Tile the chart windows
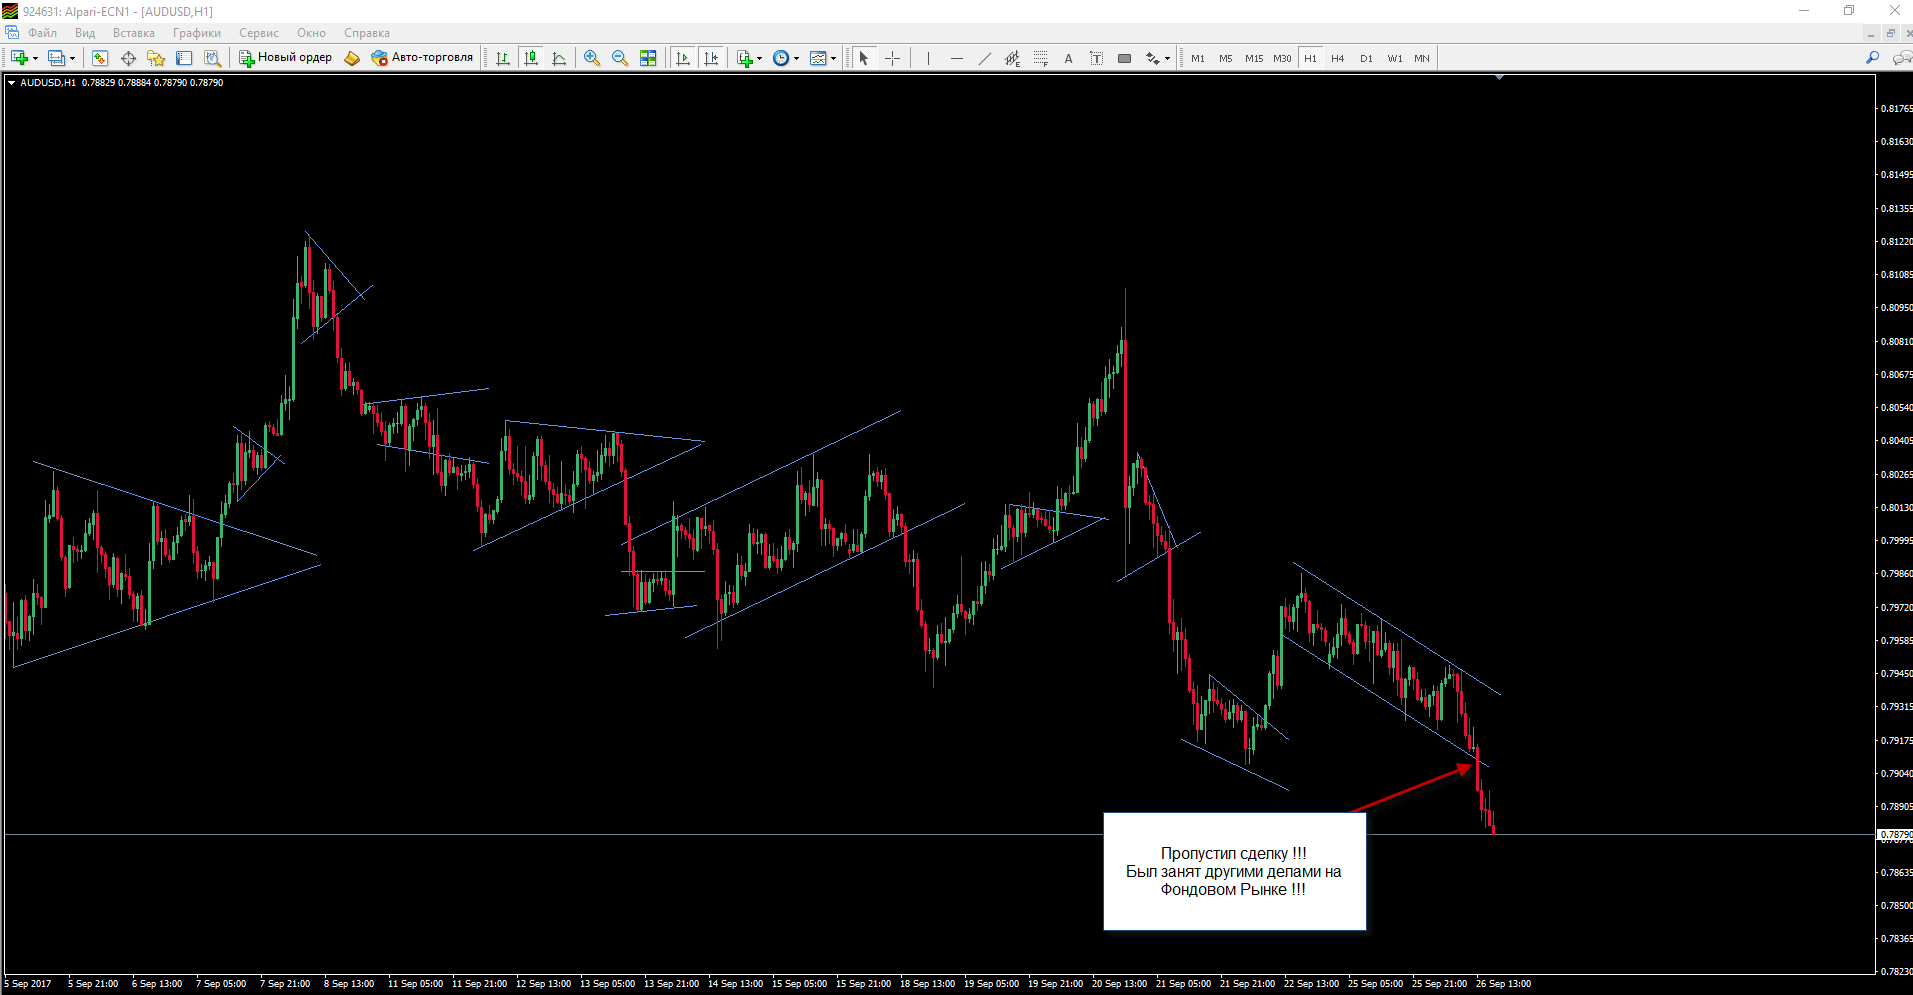This screenshot has width=1913, height=995. click(x=648, y=58)
